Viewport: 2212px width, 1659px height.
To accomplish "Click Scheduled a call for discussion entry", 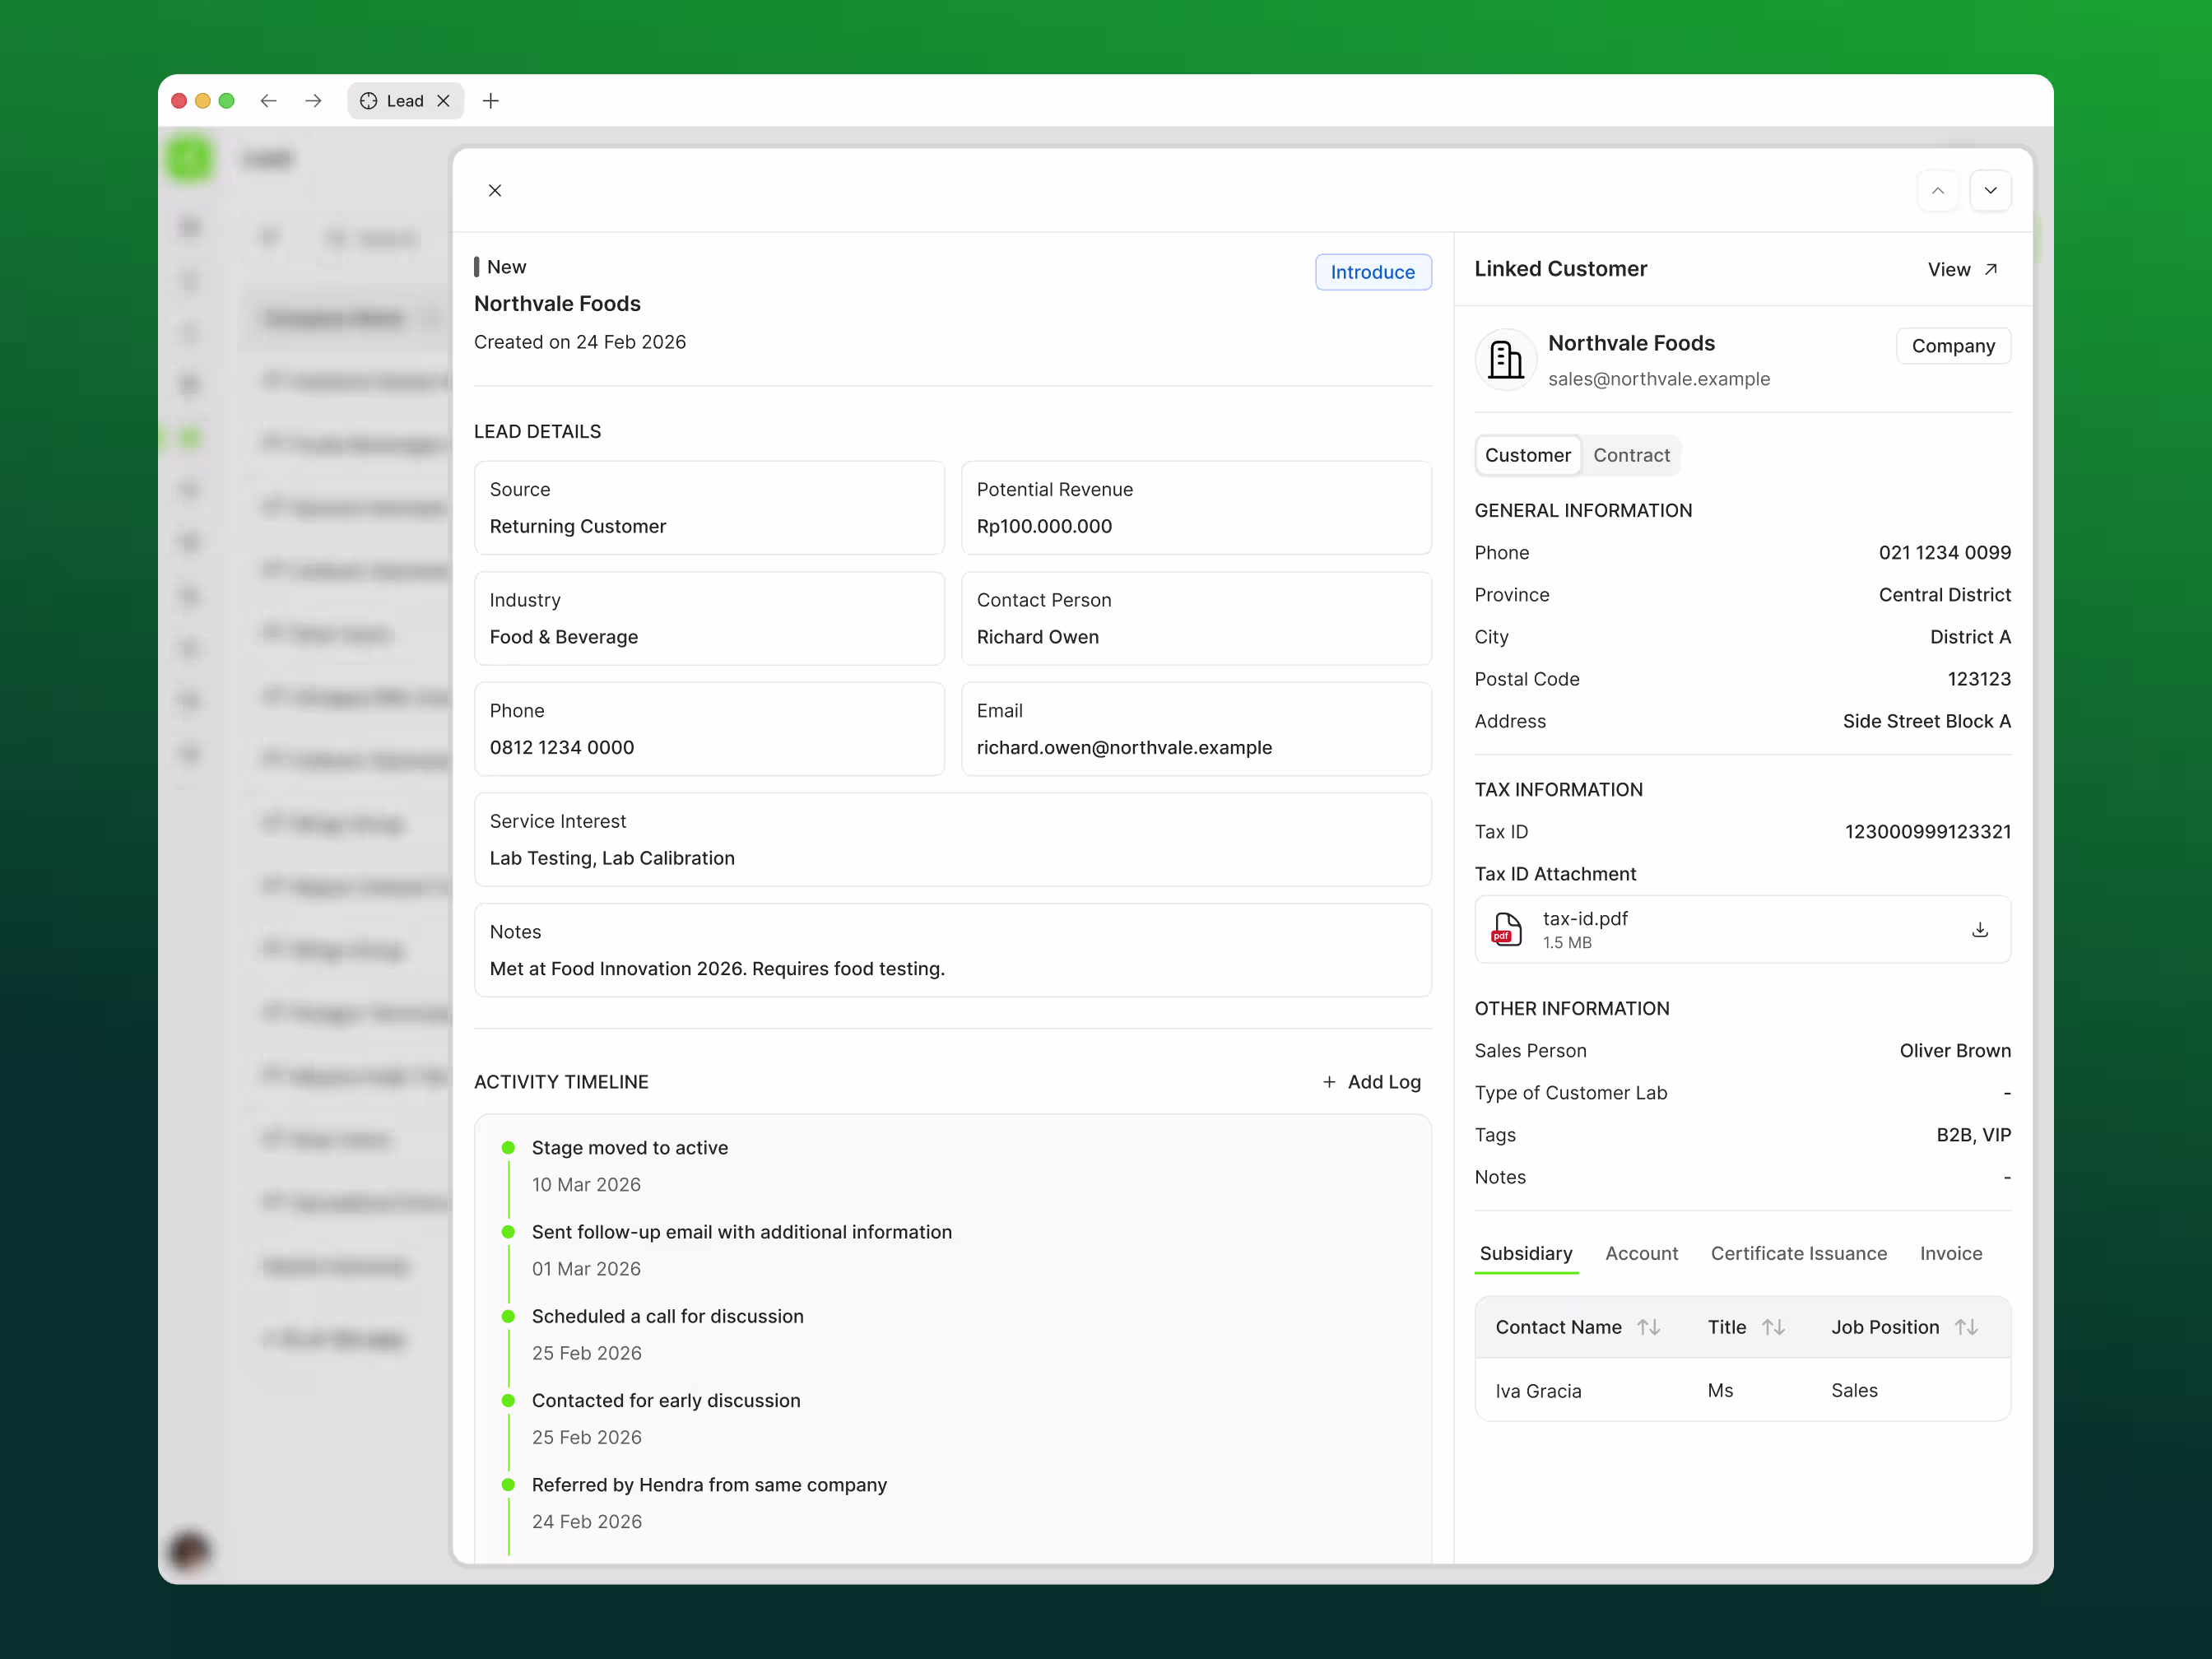I will 667,1316.
